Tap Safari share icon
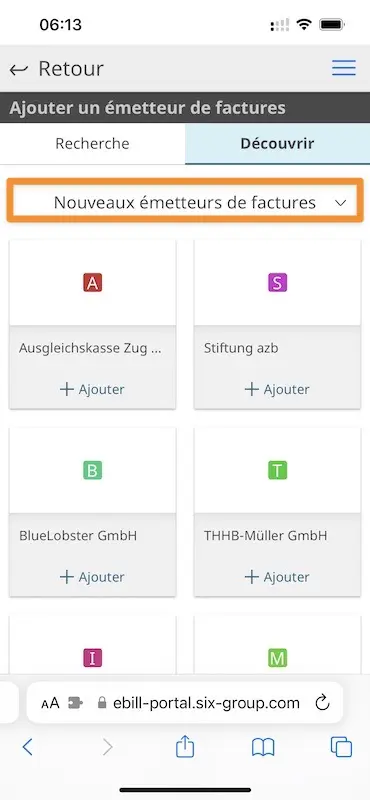Screen dimensions: 370x800 (185, 747)
